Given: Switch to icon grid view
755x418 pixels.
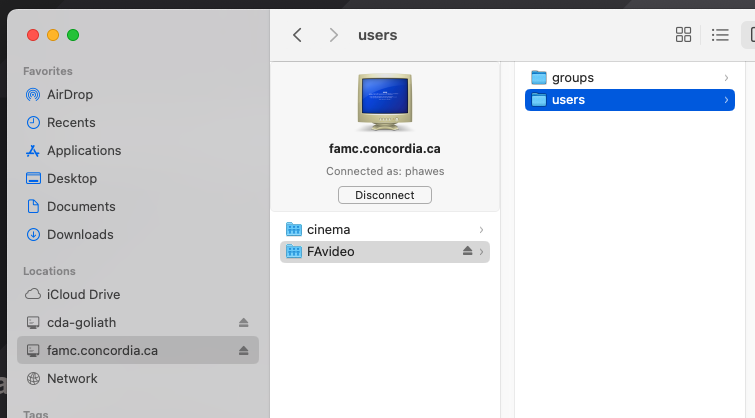Looking at the screenshot, I should pos(683,35).
